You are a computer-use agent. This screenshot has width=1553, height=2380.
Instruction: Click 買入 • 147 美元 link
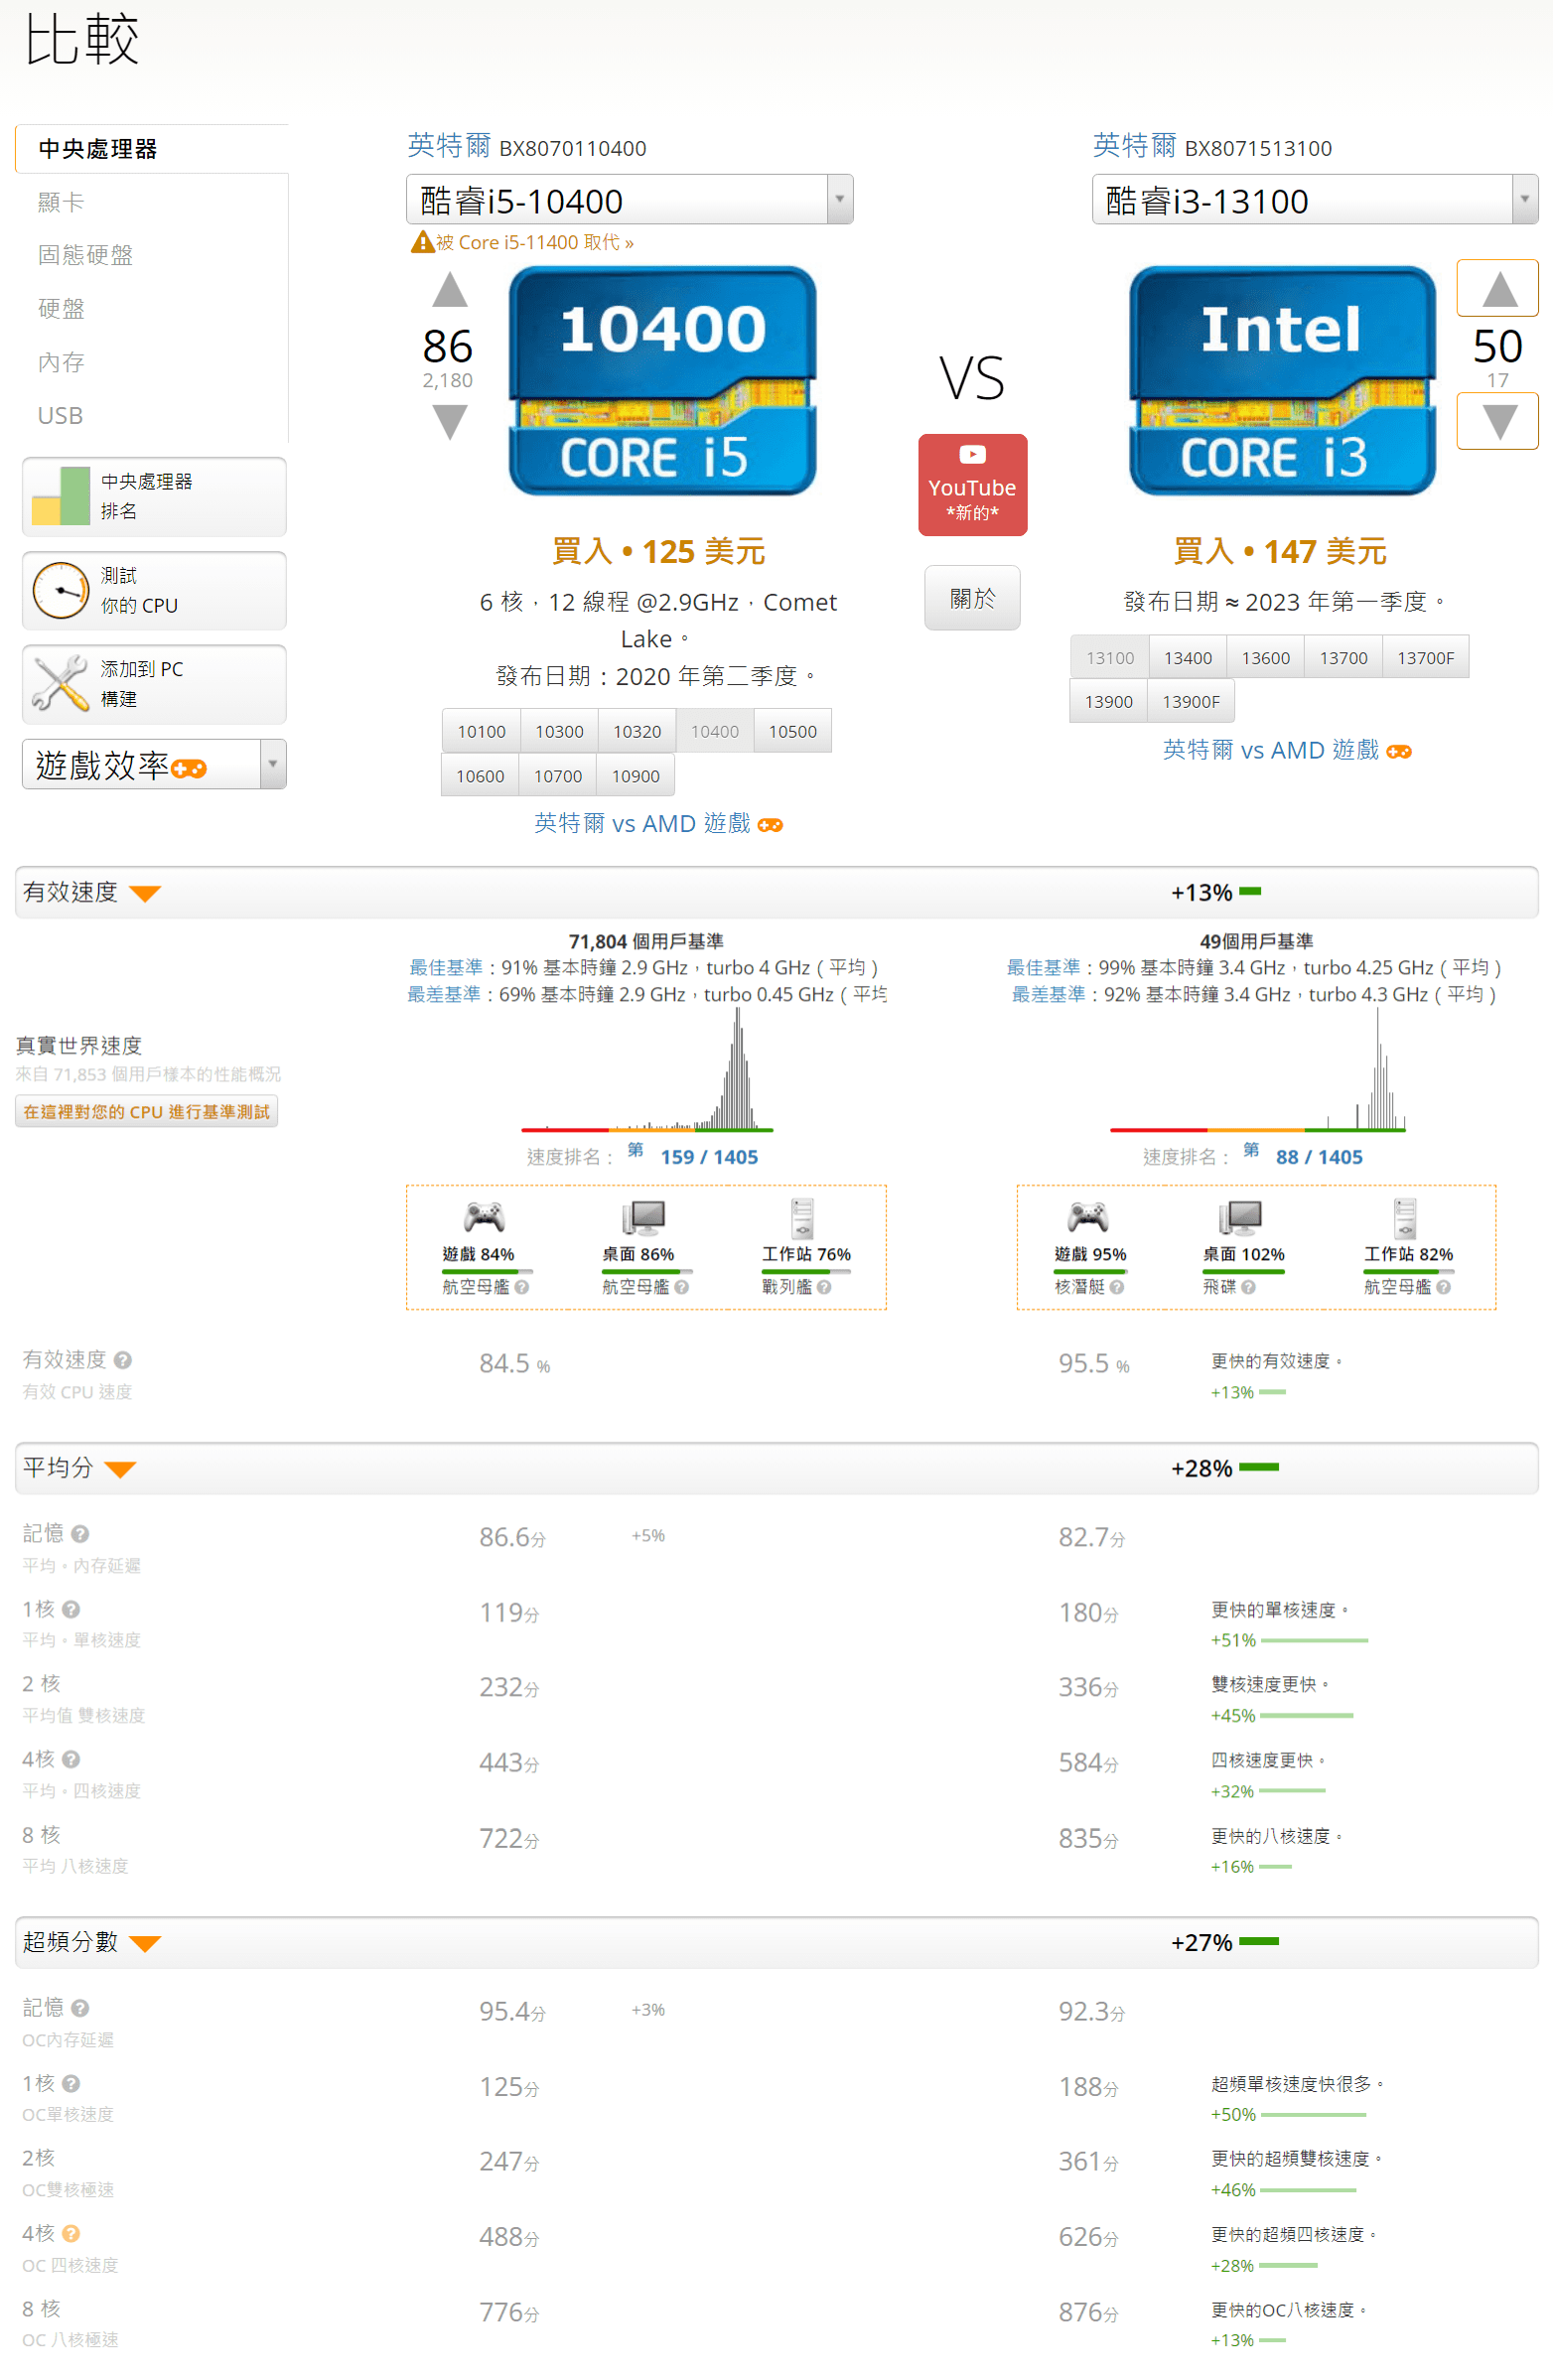1280,551
